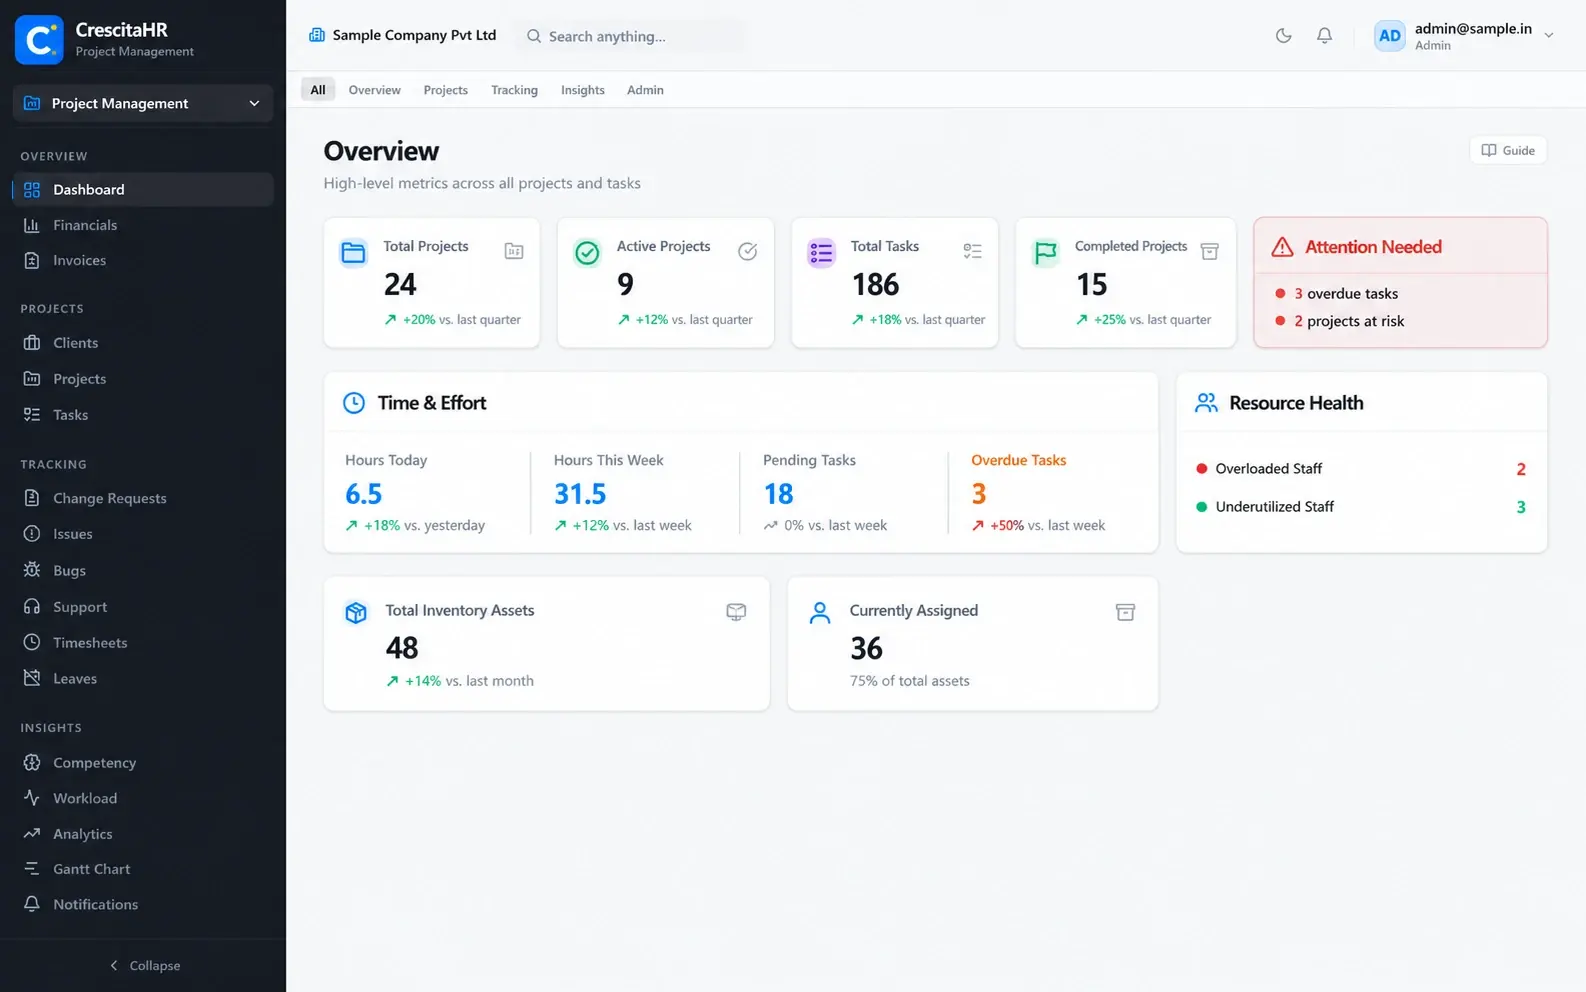Click the Gantt Chart icon
Viewport: 1586px width, 992px height.
point(32,869)
